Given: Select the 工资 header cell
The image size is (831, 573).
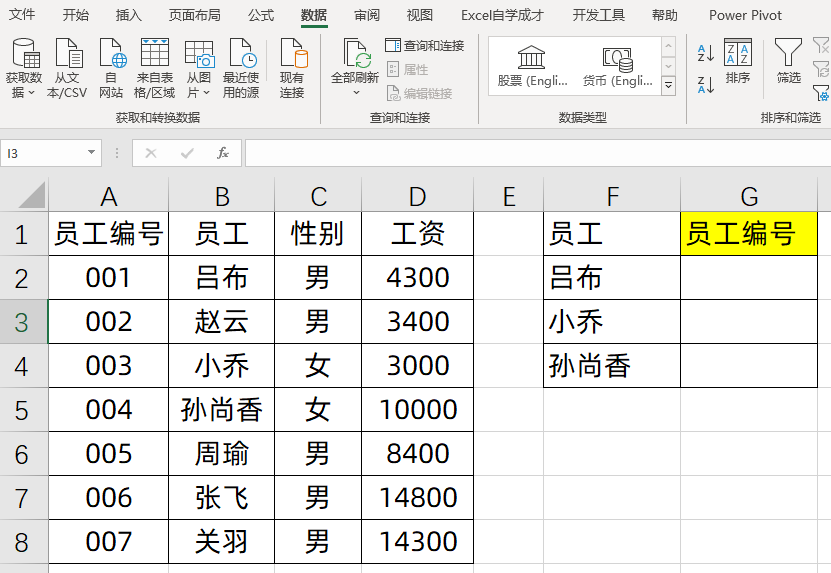Looking at the screenshot, I should click(x=418, y=234).
